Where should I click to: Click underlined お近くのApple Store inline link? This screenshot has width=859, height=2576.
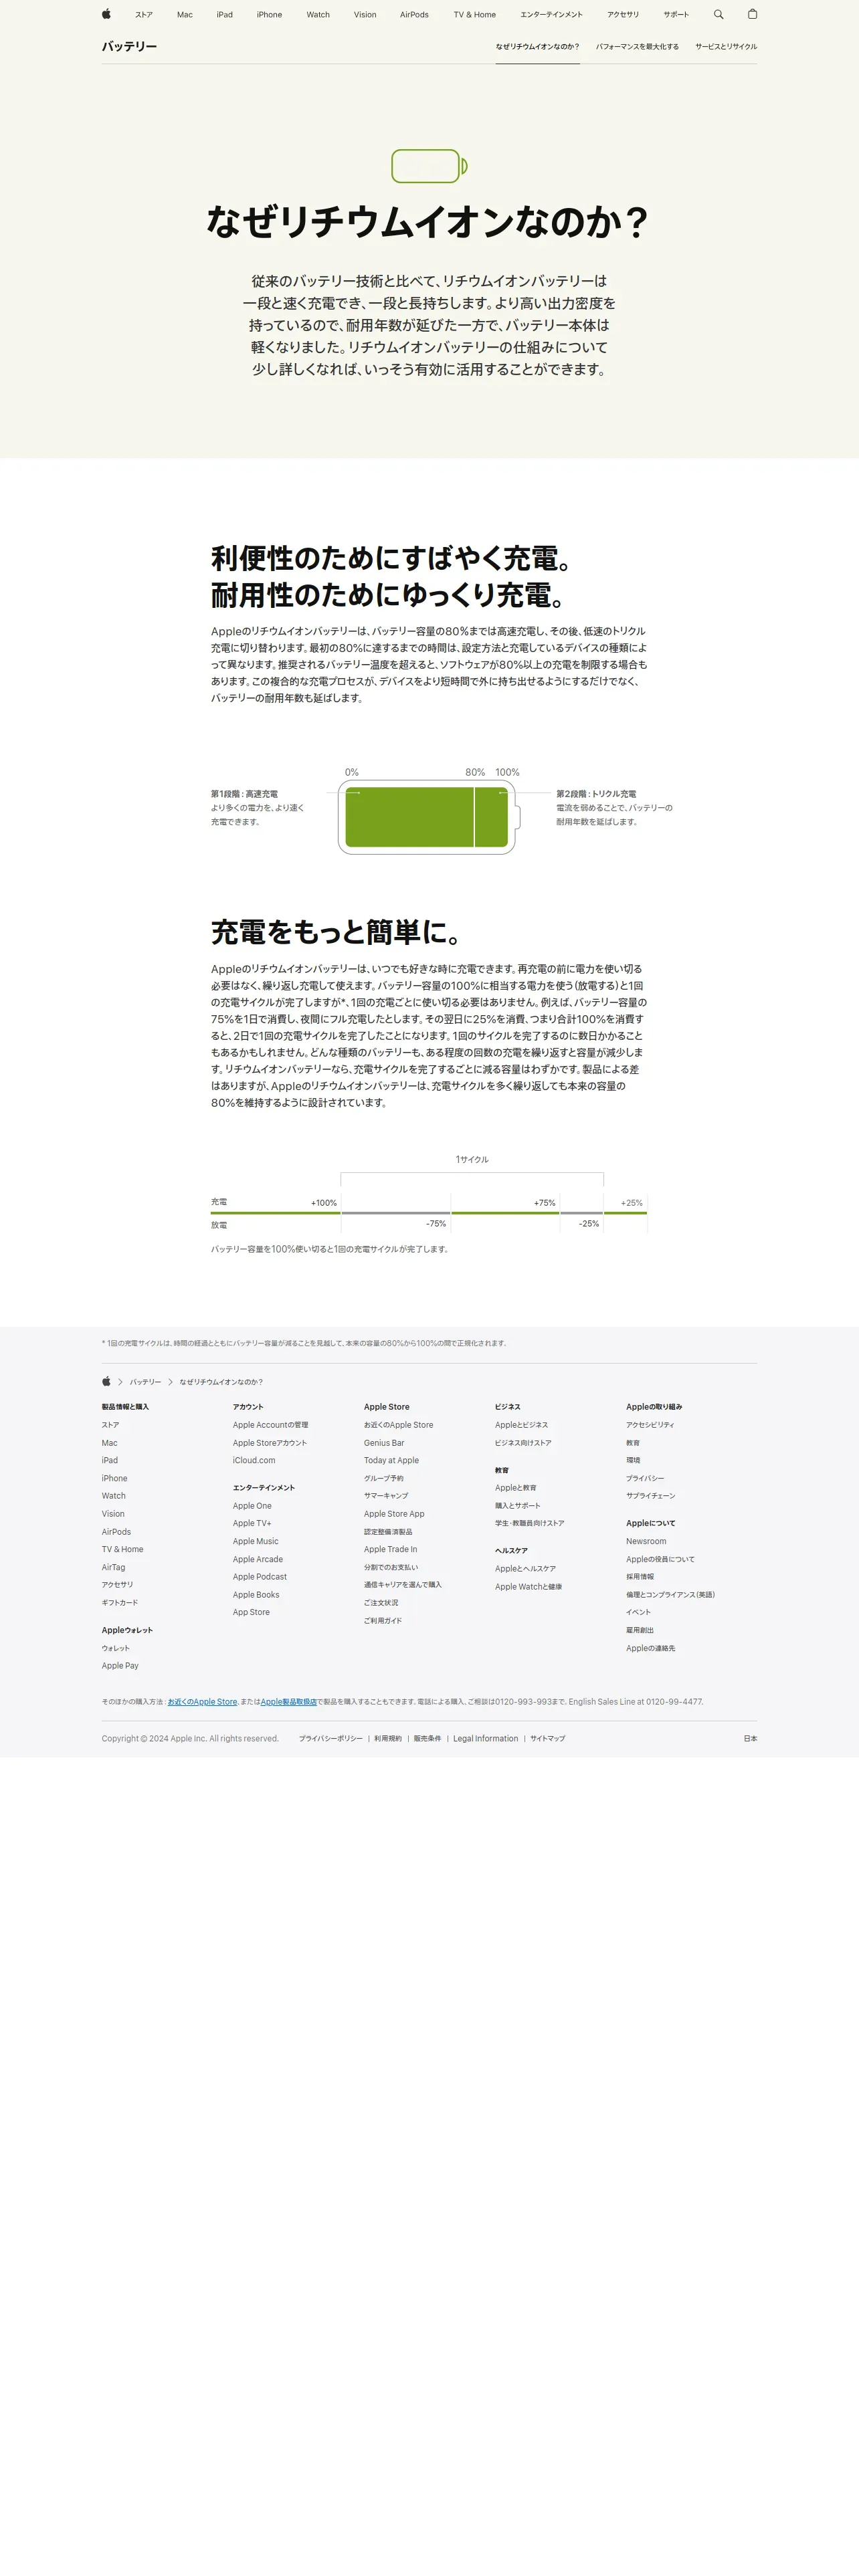[202, 1701]
